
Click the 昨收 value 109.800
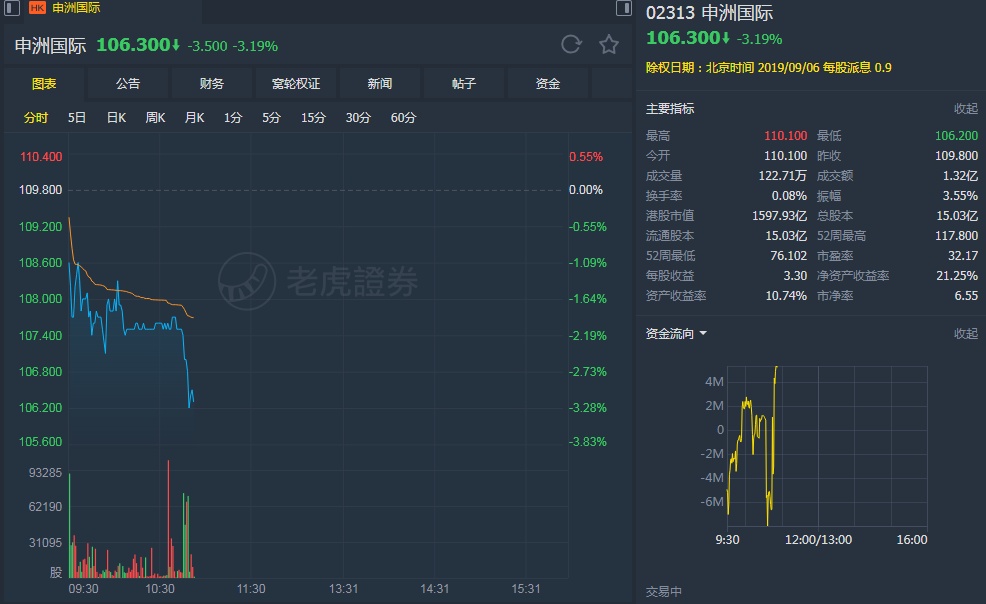[x=956, y=156]
